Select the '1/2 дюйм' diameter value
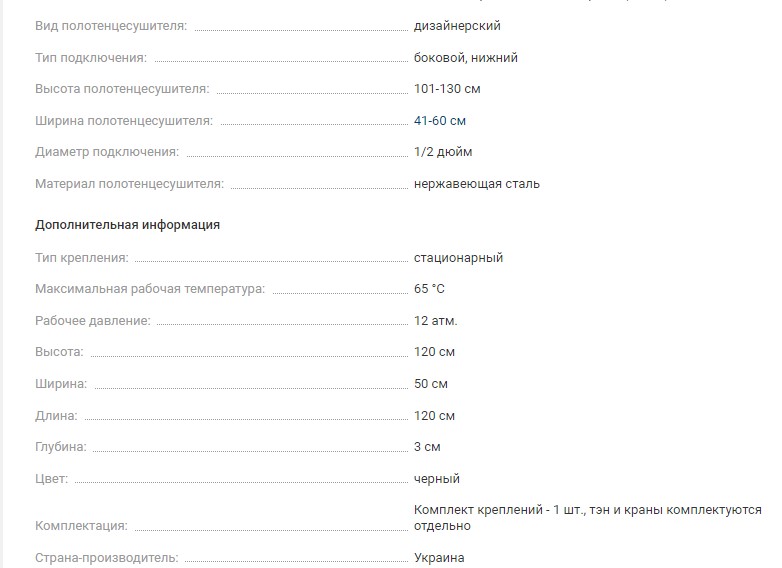782x568 pixels. point(443,152)
